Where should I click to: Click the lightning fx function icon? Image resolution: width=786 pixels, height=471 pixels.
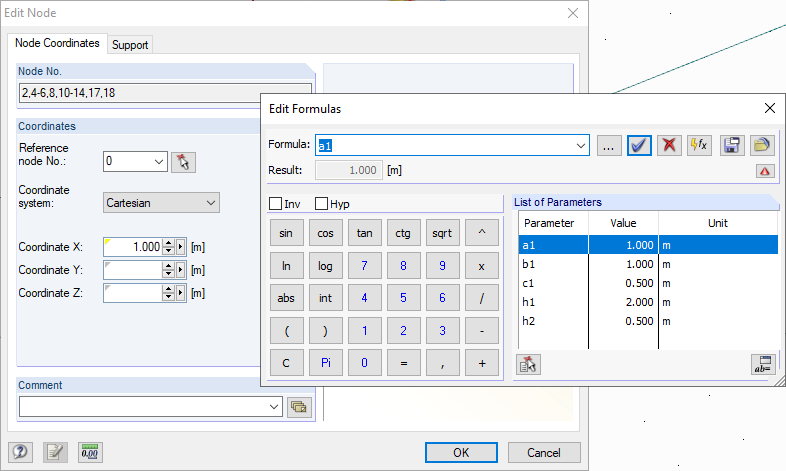(x=697, y=145)
